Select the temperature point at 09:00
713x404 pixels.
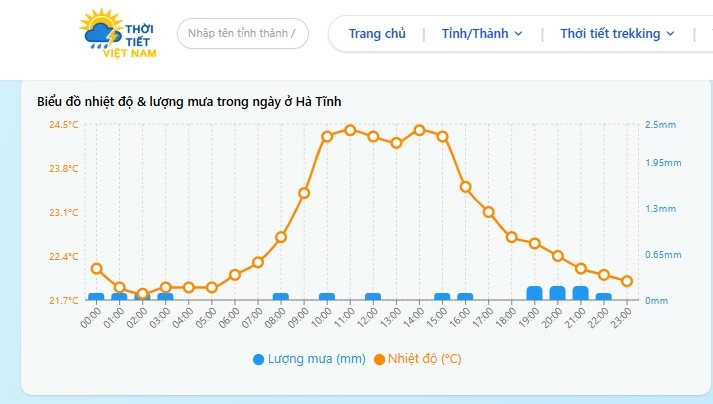click(304, 193)
